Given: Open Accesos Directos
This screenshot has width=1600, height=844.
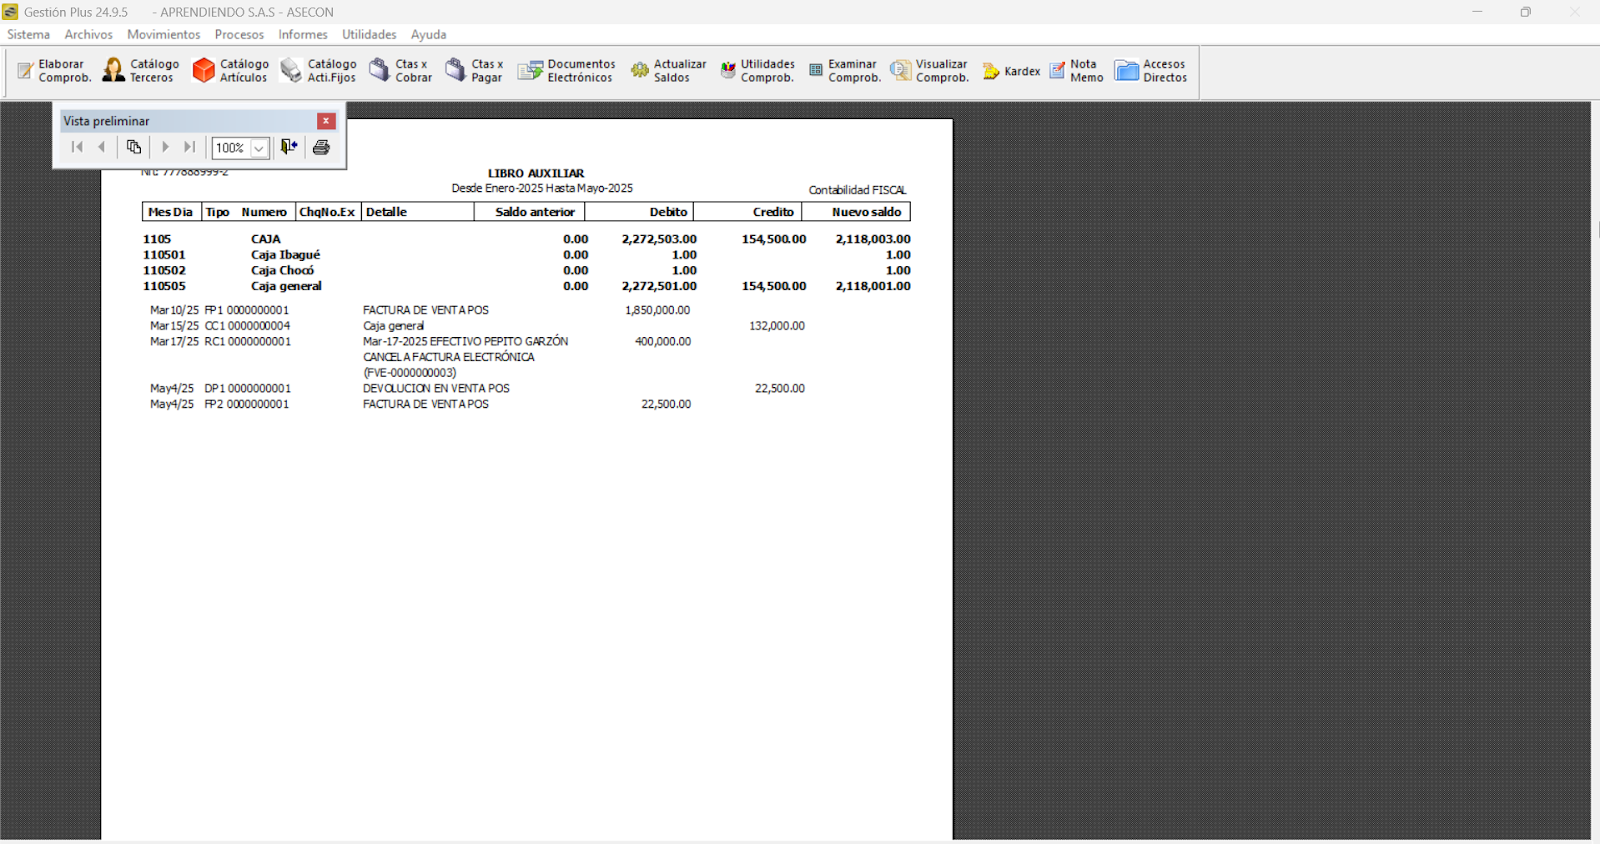Looking at the screenshot, I should pos(1151,71).
